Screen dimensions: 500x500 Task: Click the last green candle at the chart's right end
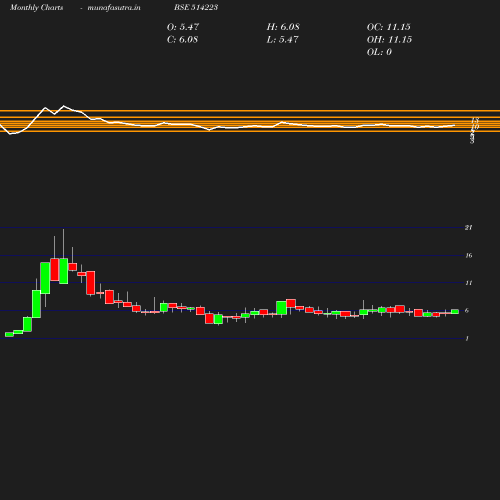tap(455, 311)
